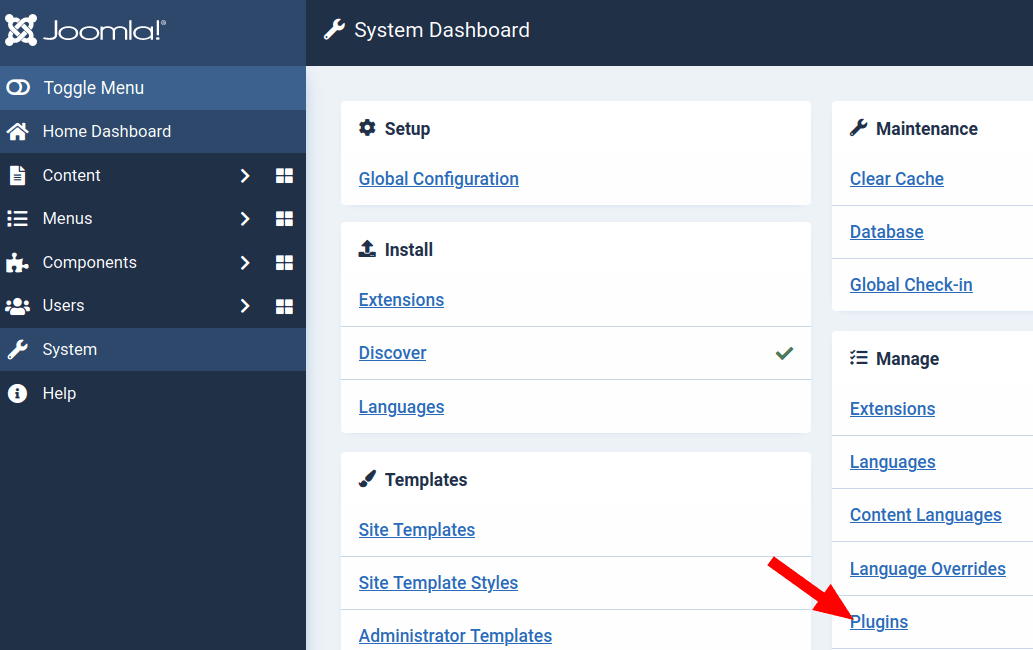Click the System wrench icon in sidebar

[x=17, y=350]
